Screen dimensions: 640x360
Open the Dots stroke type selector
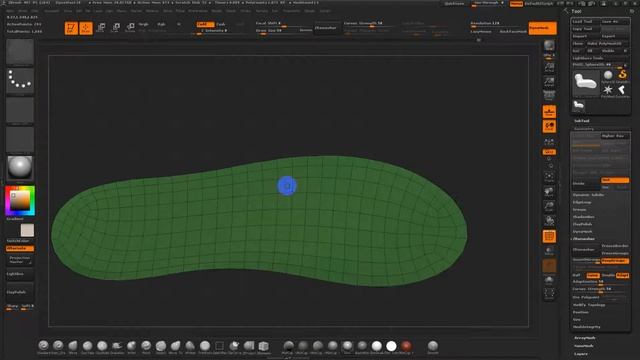[x=20, y=81]
